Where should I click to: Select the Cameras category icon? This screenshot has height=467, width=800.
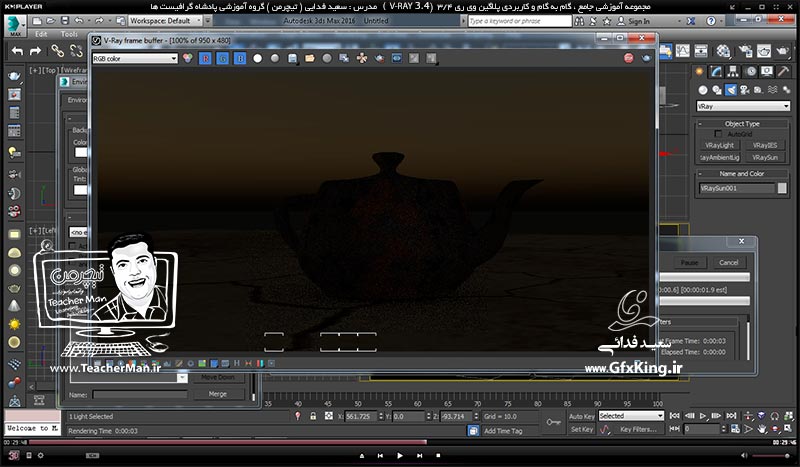[744, 90]
